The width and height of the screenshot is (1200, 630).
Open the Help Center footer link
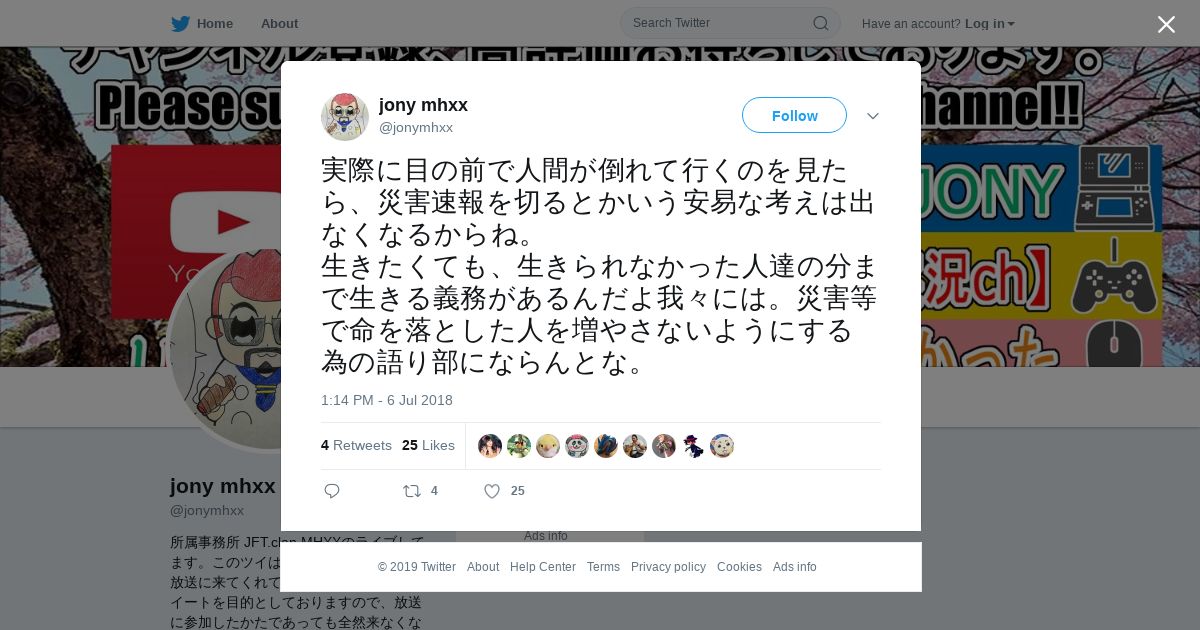point(543,567)
